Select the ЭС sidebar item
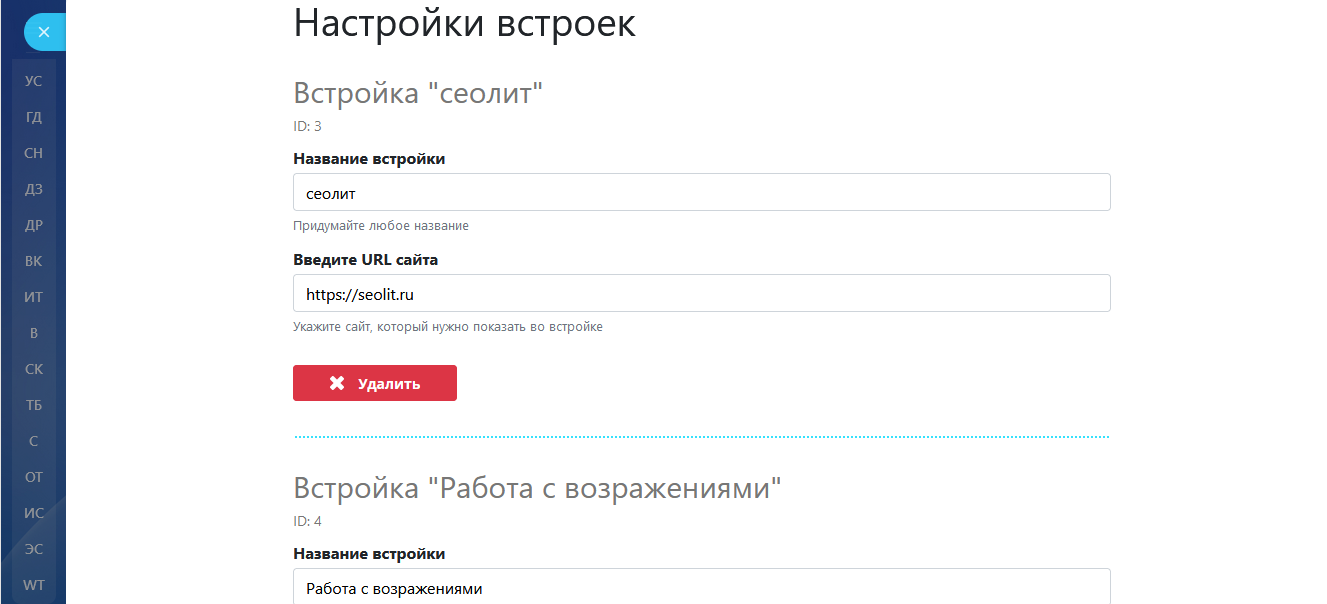This screenshot has height=604, width=1327. pos(34,549)
